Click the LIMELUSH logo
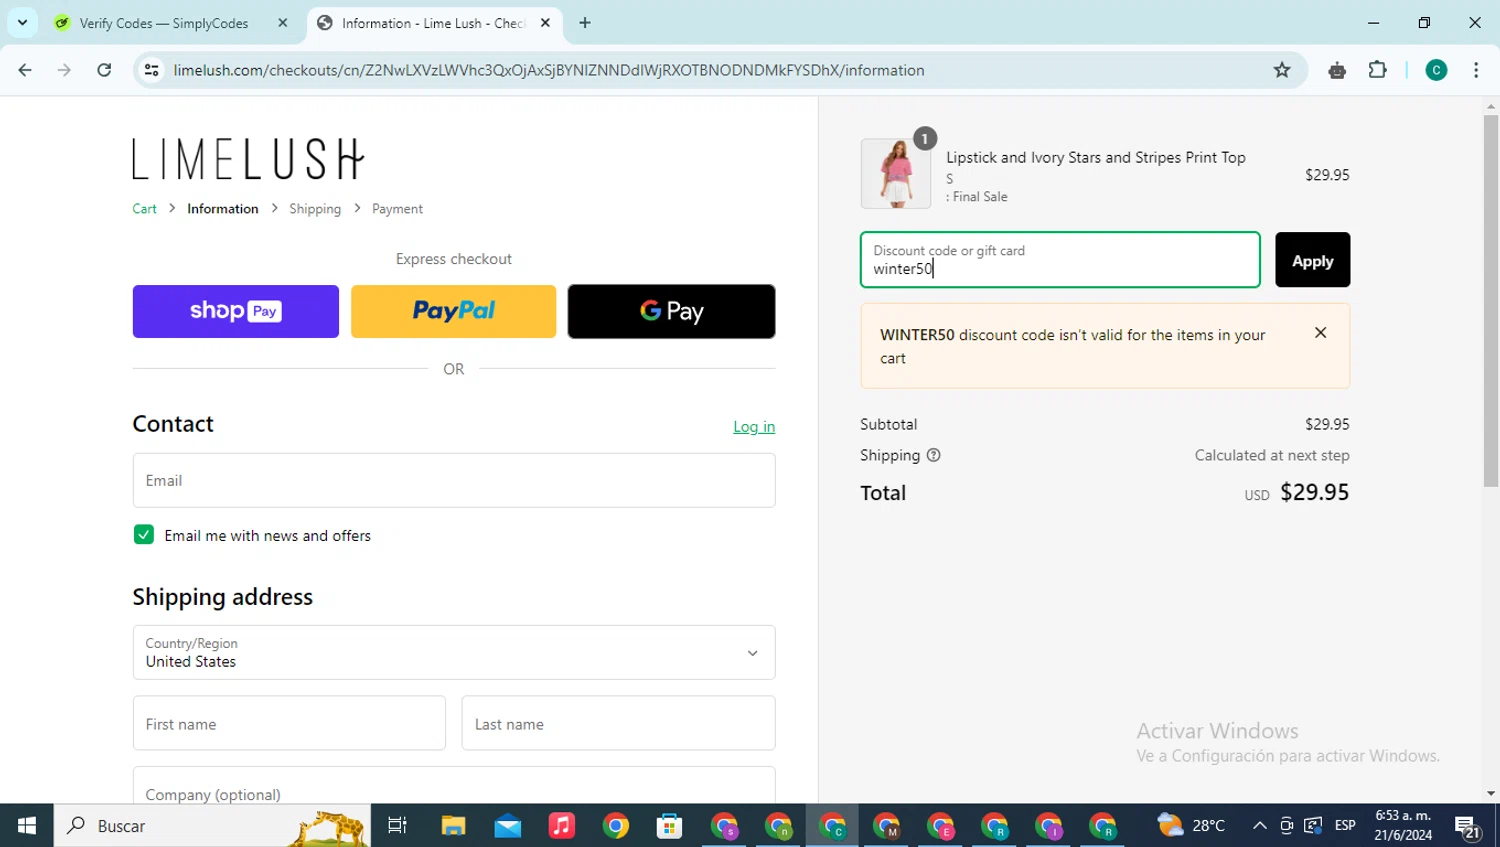 tap(249, 159)
